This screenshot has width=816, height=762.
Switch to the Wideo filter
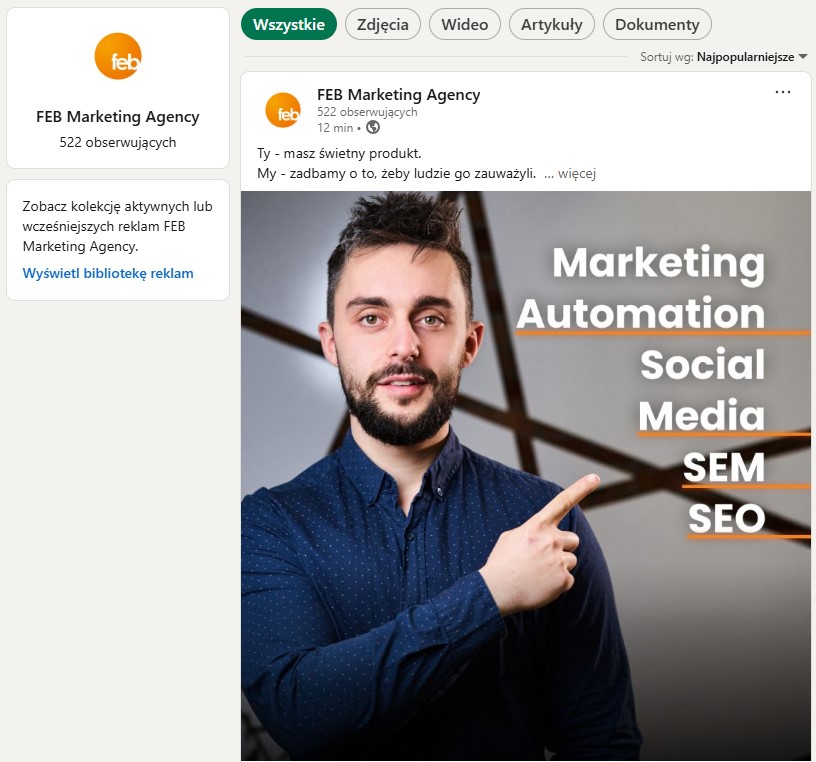465,24
